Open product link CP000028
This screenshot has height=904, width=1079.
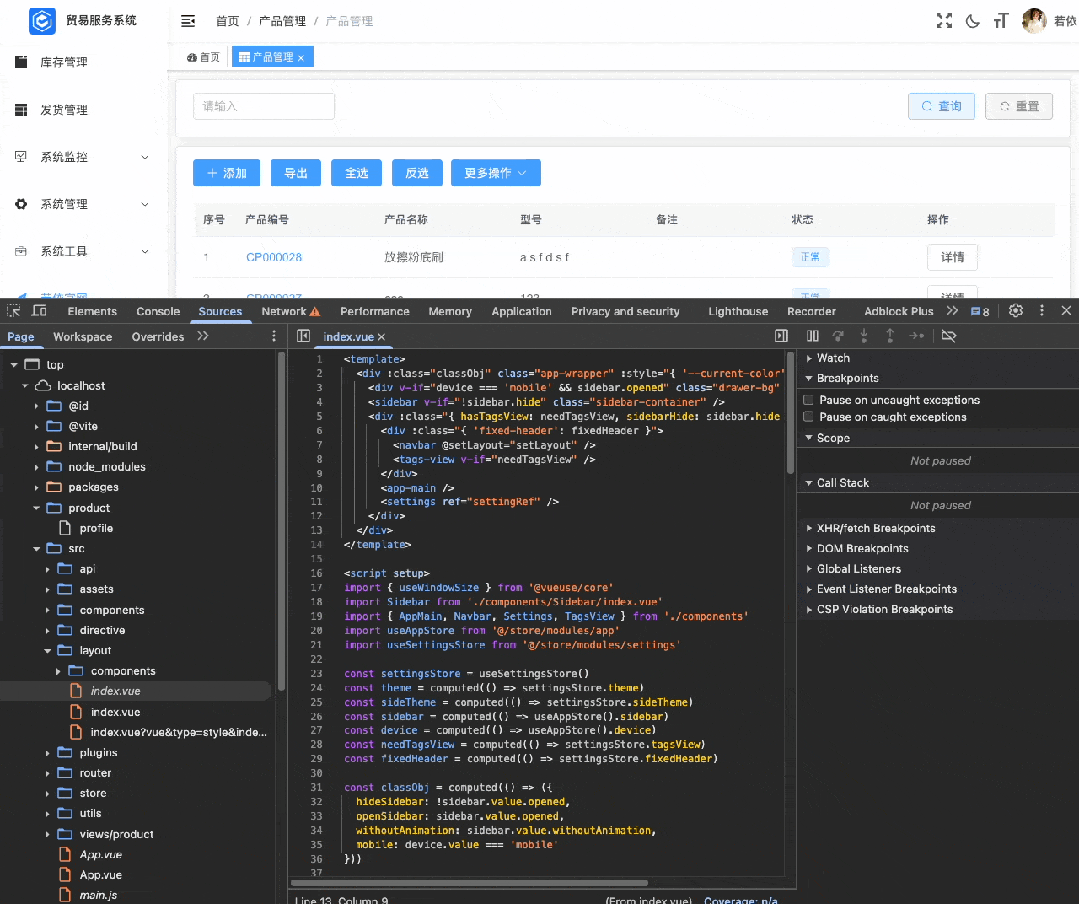pyautogui.click(x=274, y=257)
